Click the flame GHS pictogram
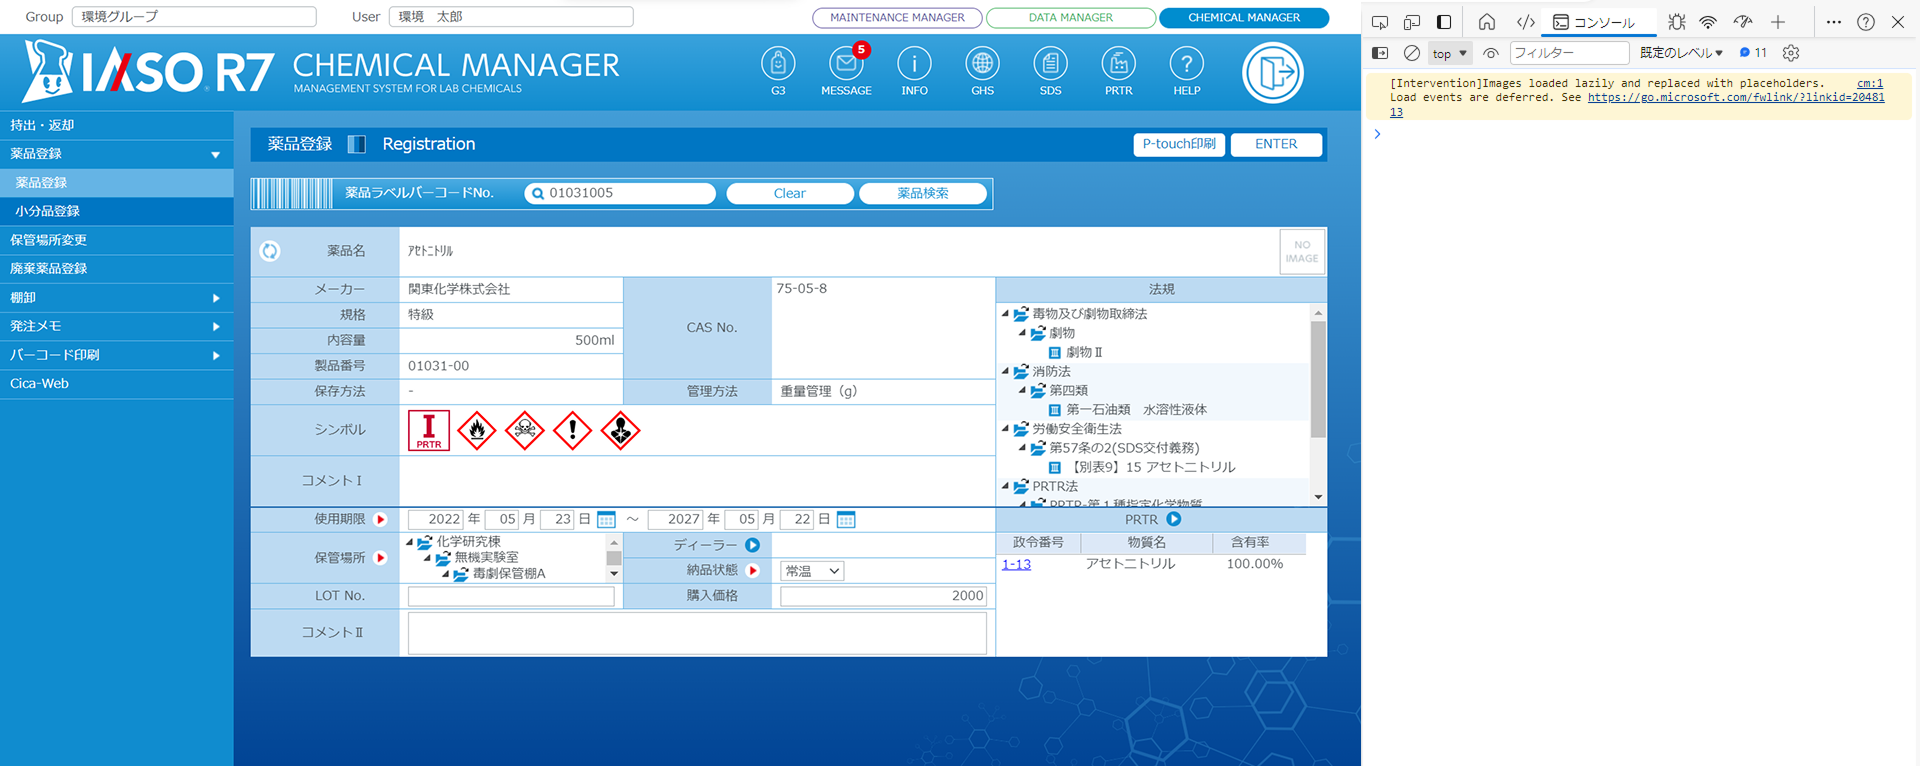This screenshot has width=1920, height=766. (x=477, y=431)
